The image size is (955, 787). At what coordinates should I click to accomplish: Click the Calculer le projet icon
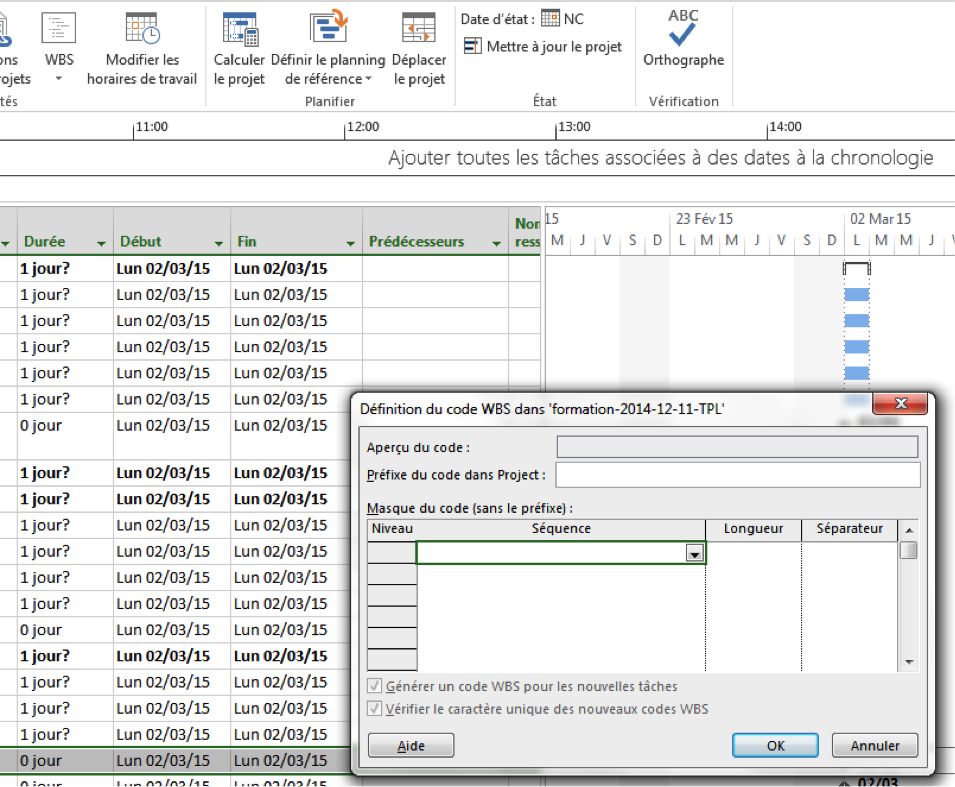coord(239,29)
